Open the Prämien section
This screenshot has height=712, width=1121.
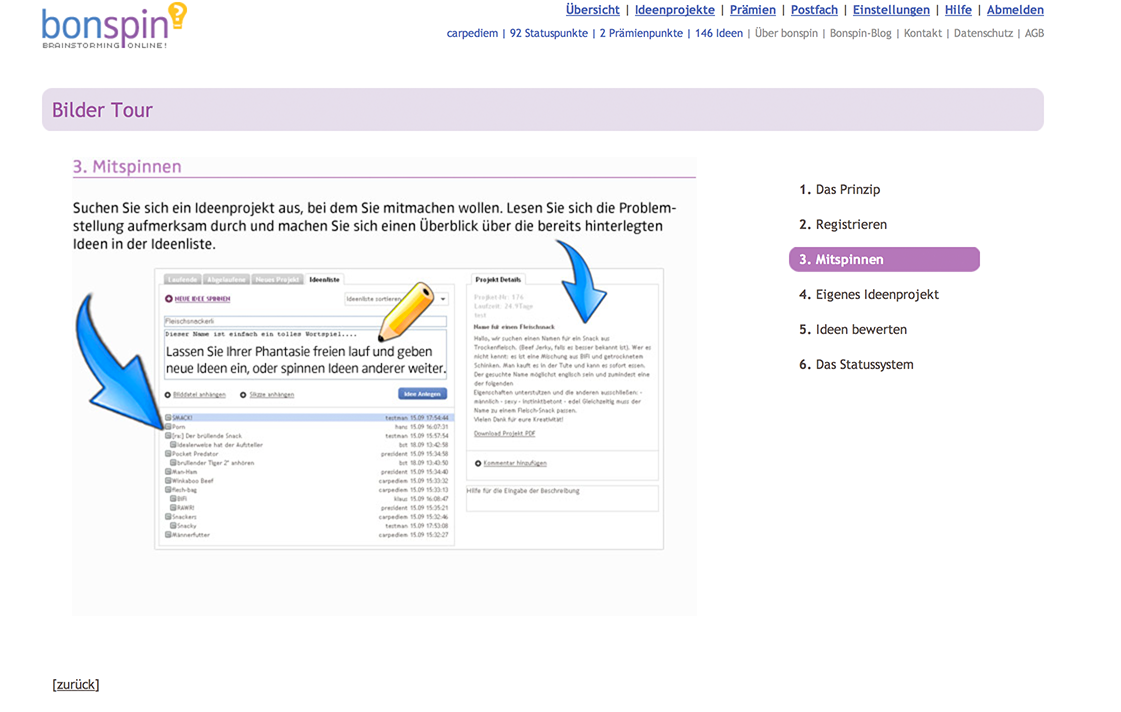[752, 10]
